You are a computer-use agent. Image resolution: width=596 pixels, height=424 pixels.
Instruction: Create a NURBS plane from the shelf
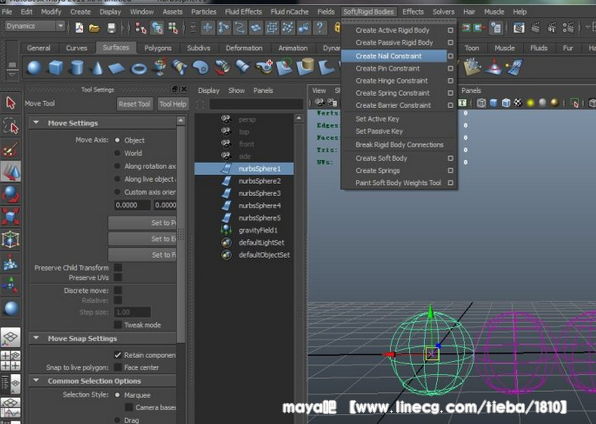coord(116,68)
